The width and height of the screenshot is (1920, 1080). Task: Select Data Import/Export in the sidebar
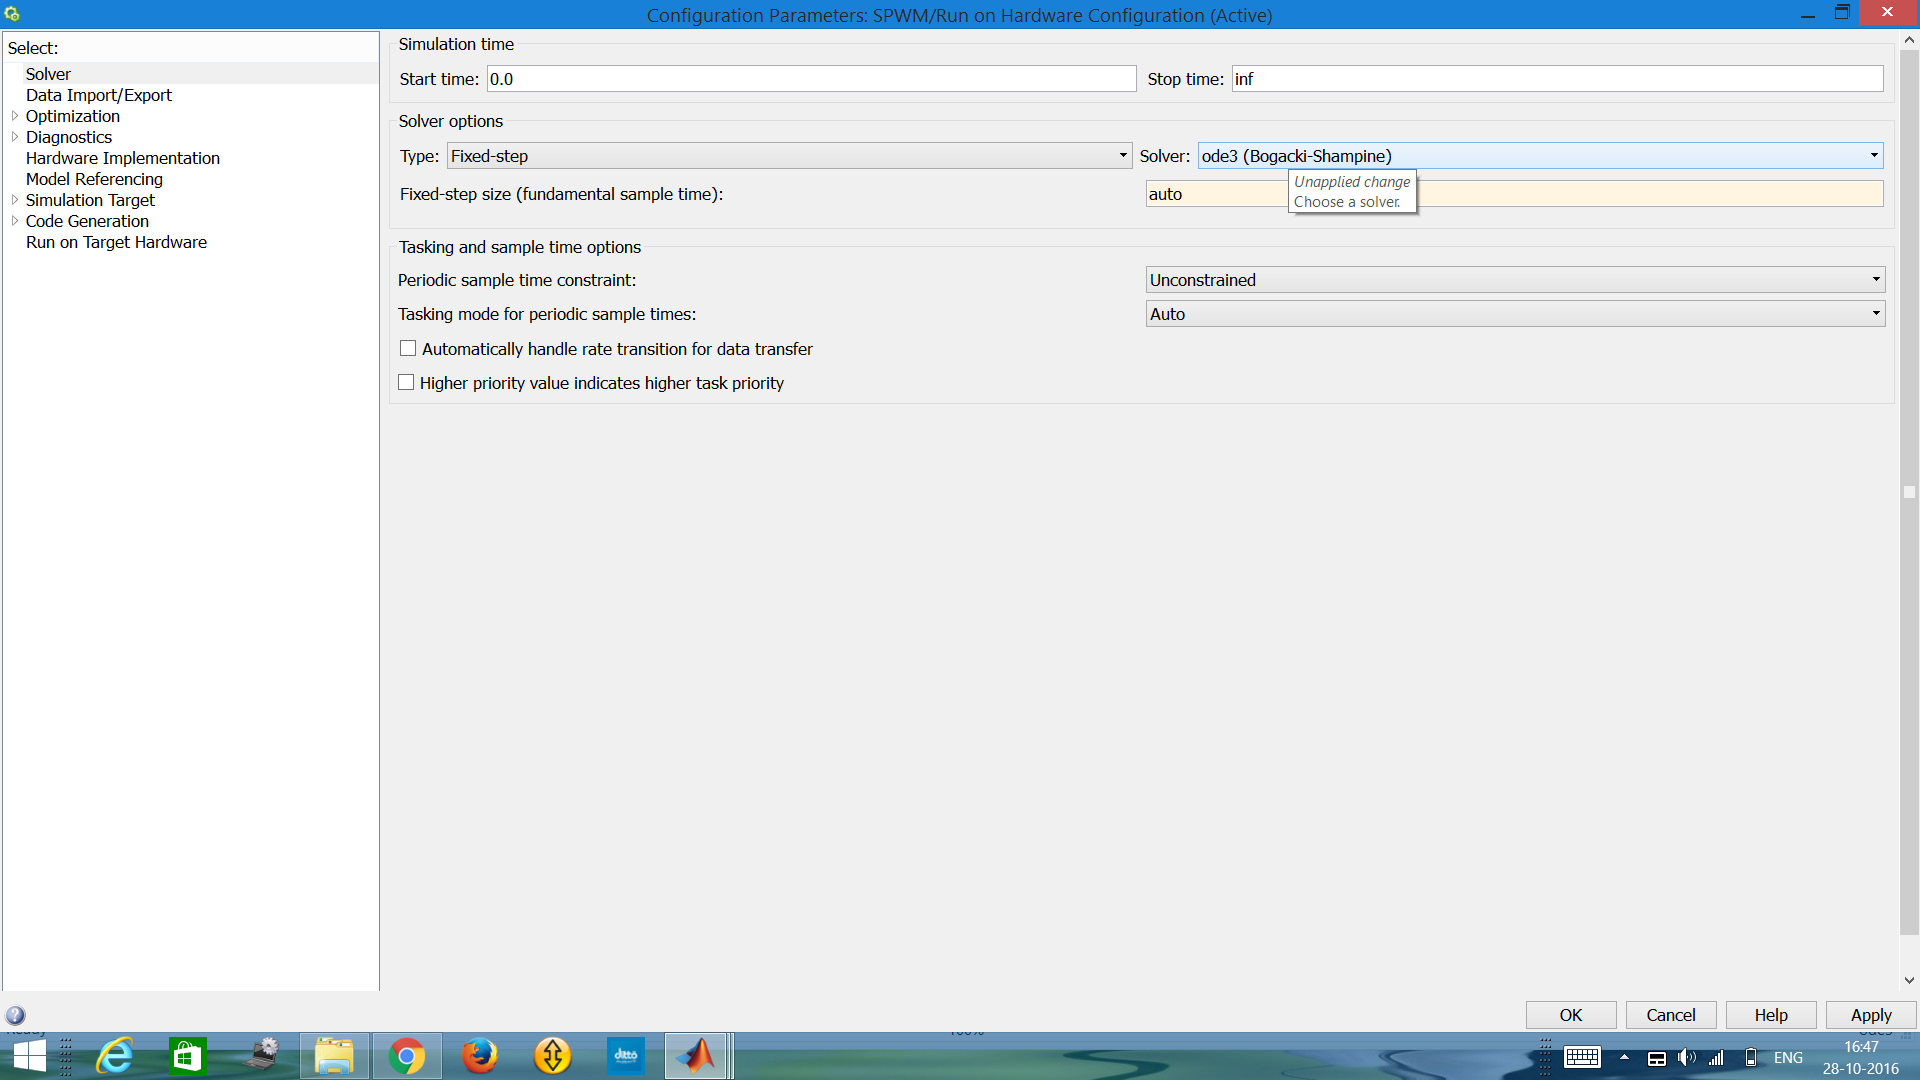point(99,95)
